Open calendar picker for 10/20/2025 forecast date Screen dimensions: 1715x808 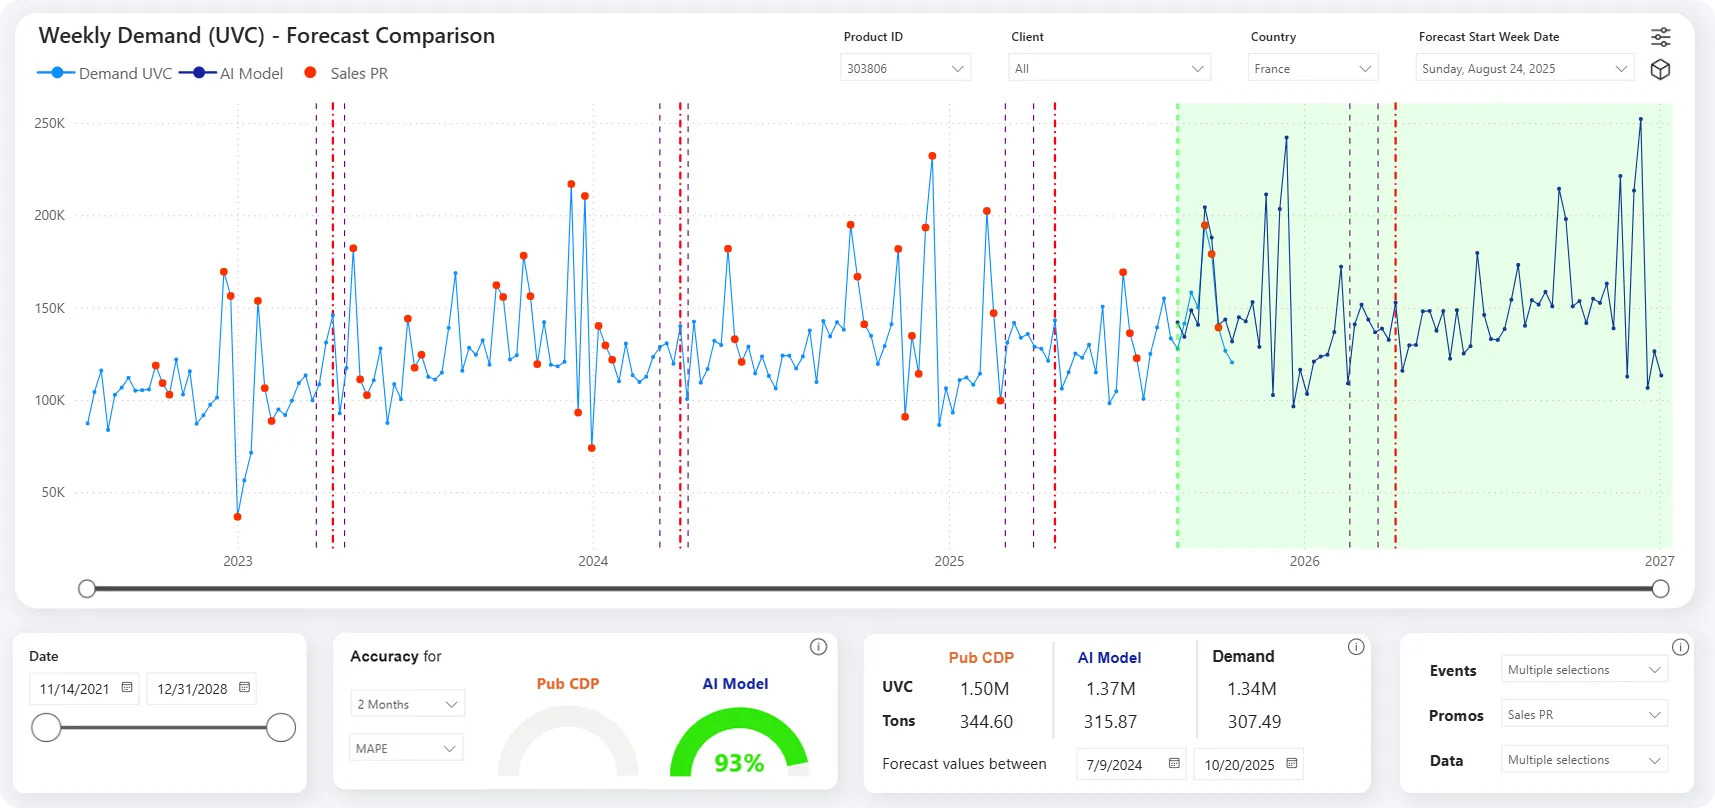(1292, 763)
